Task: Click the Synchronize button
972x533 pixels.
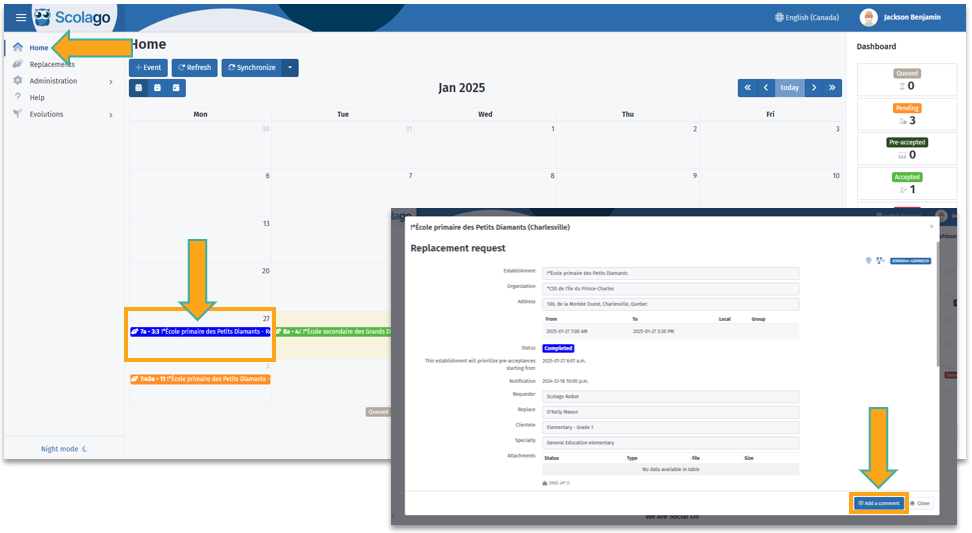Action: [252, 68]
